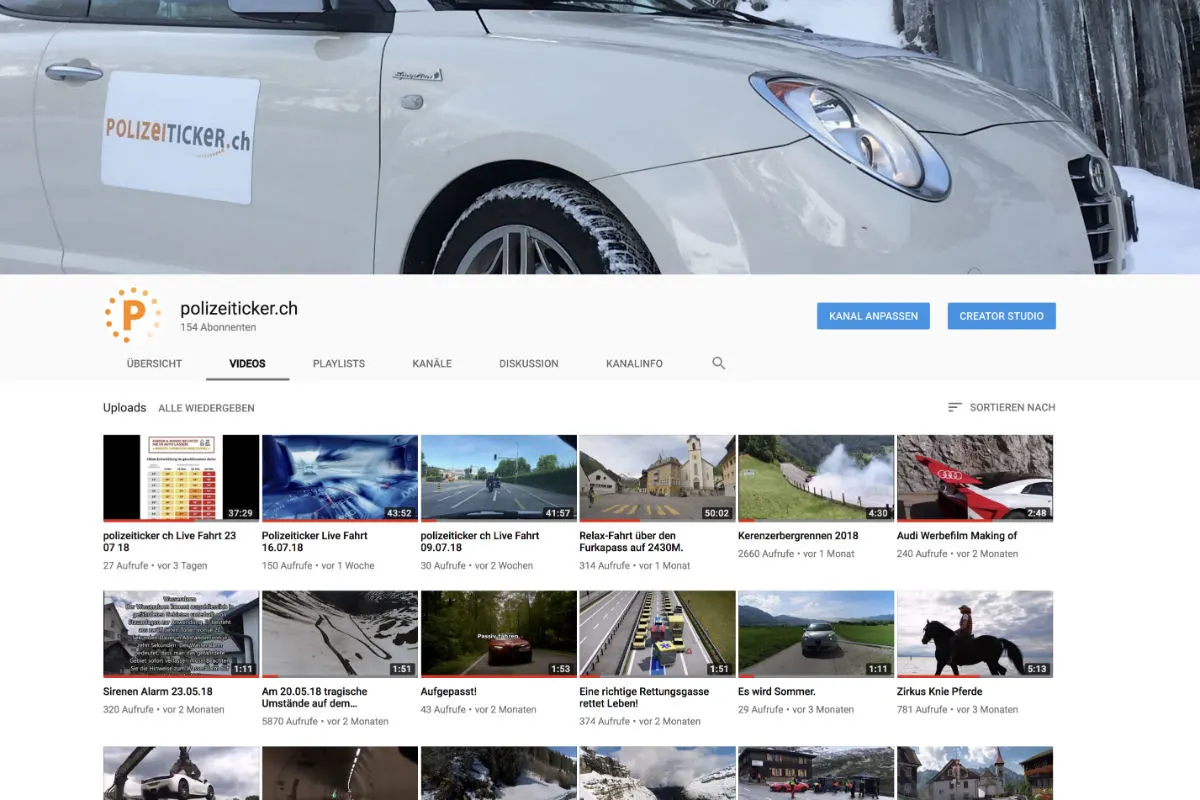Click the Audi Werbefilm Making of title
1200x800 pixels.
tap(957, 535)
